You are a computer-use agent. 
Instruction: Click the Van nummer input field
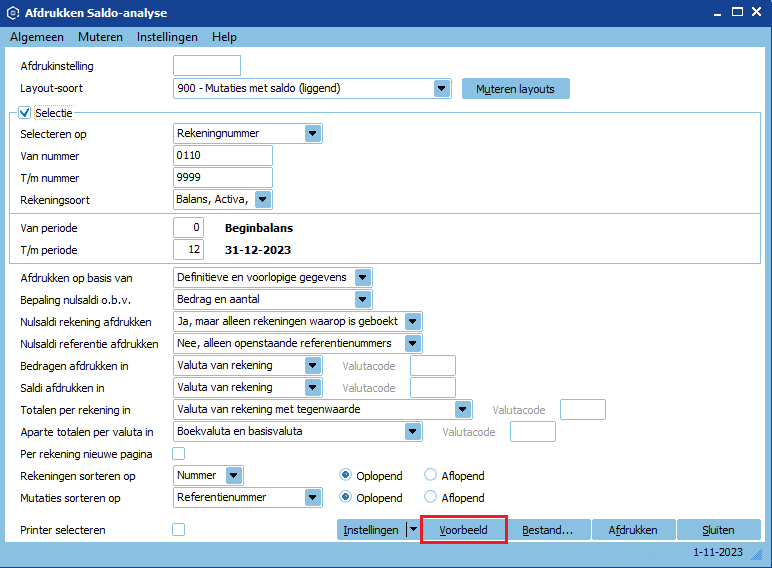(223, 156)
